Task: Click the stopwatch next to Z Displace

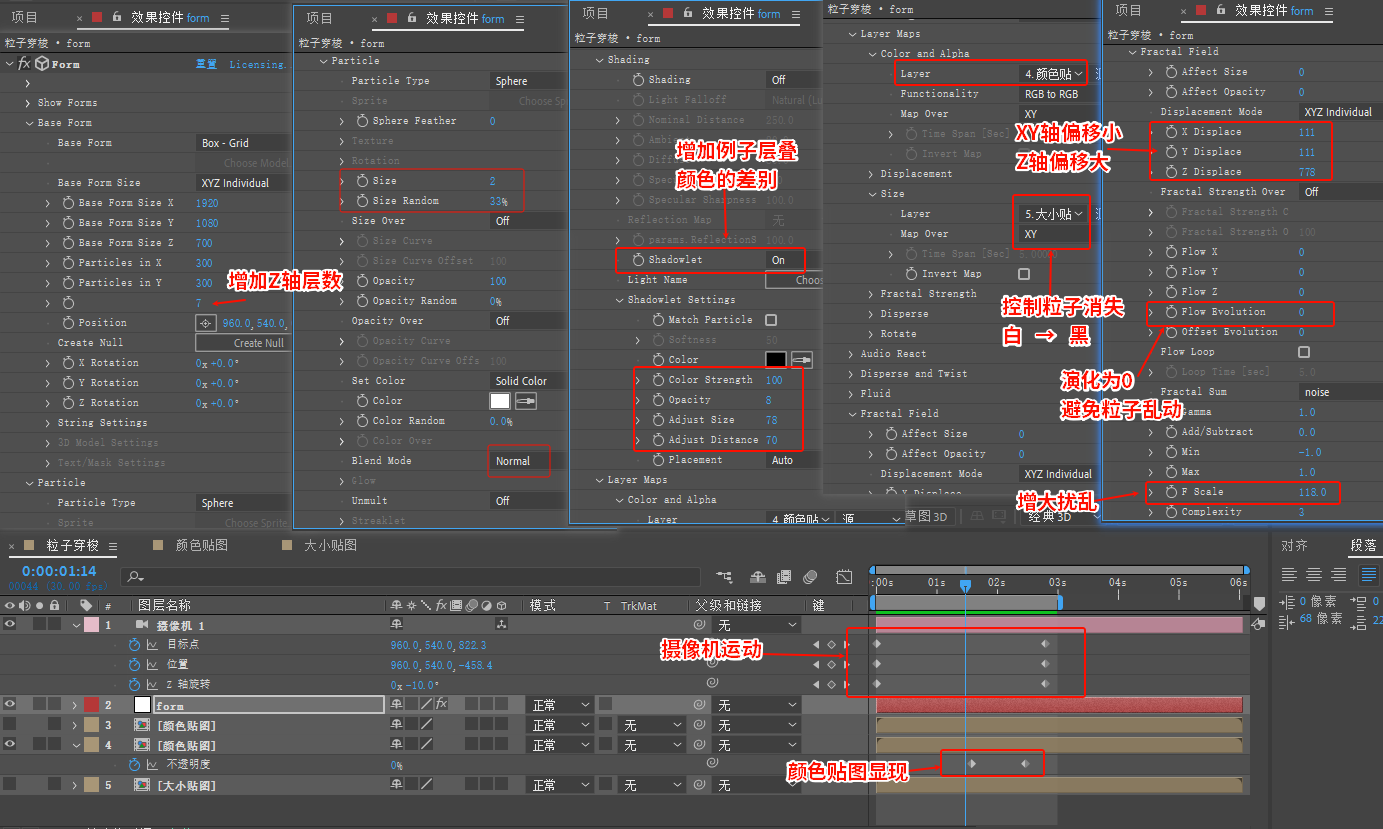Action: [1171, 172]
